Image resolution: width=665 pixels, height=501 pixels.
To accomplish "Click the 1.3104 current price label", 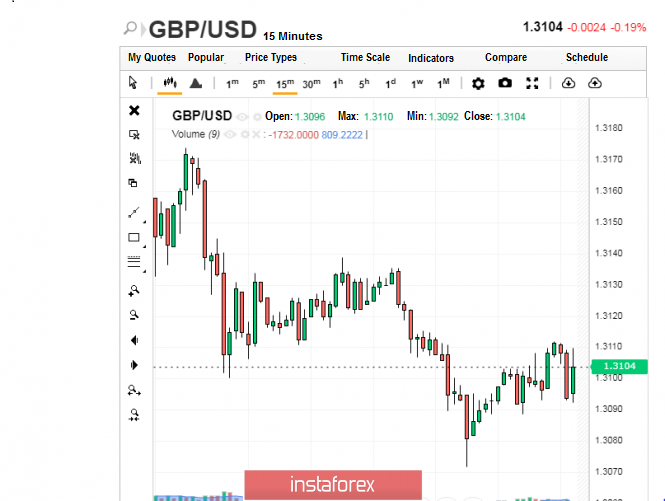I will coord(619,366).
